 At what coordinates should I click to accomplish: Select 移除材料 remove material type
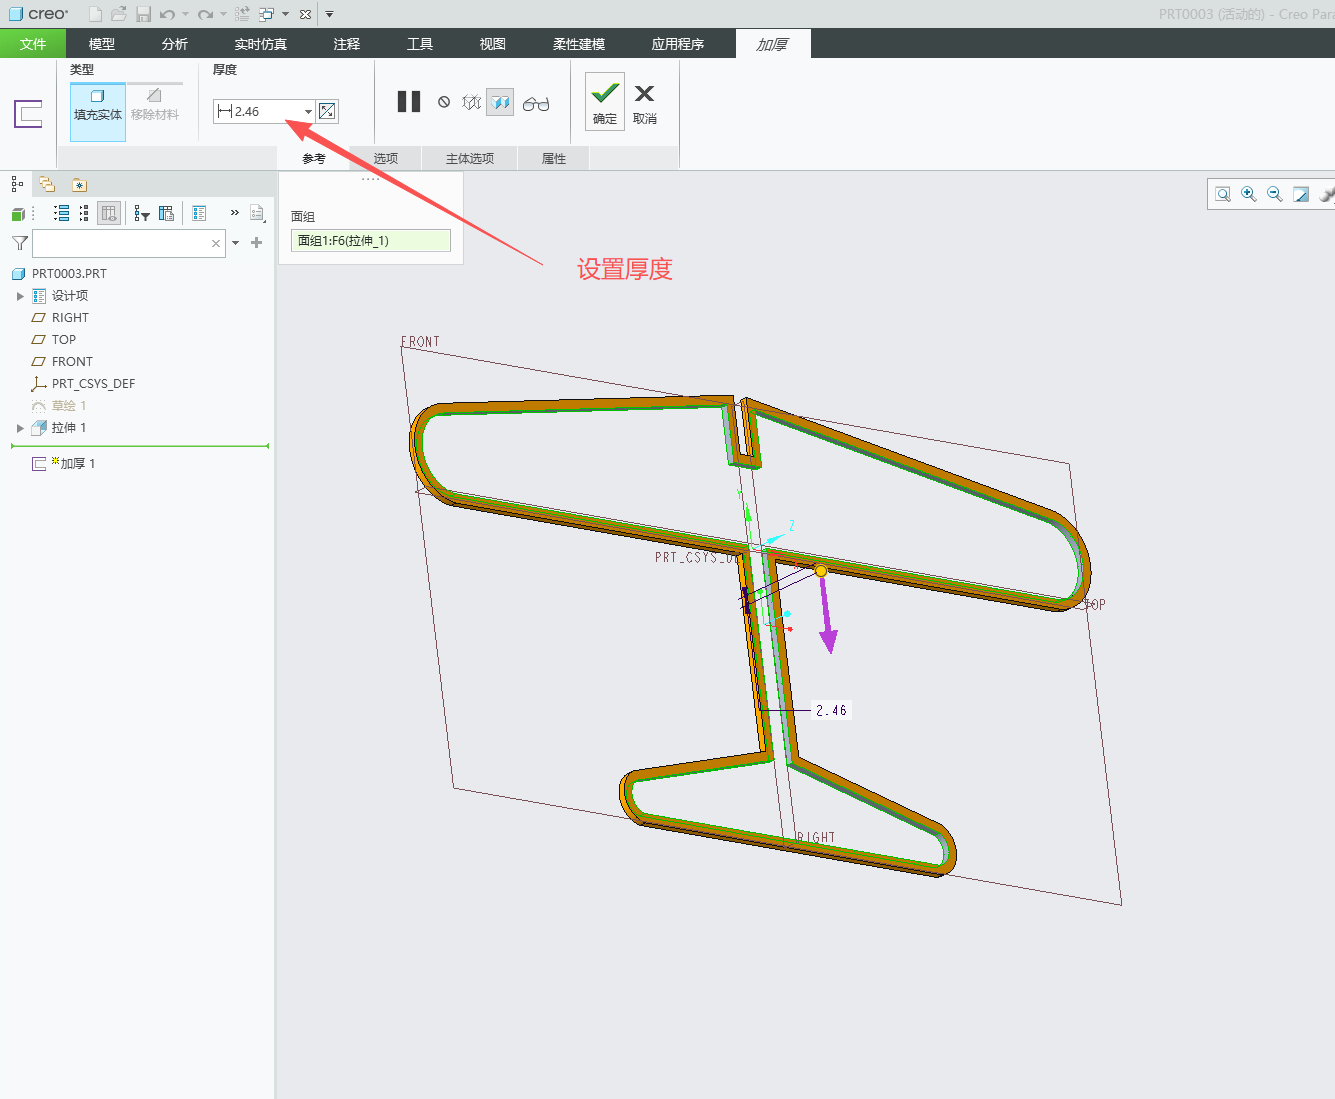(155, 106)
